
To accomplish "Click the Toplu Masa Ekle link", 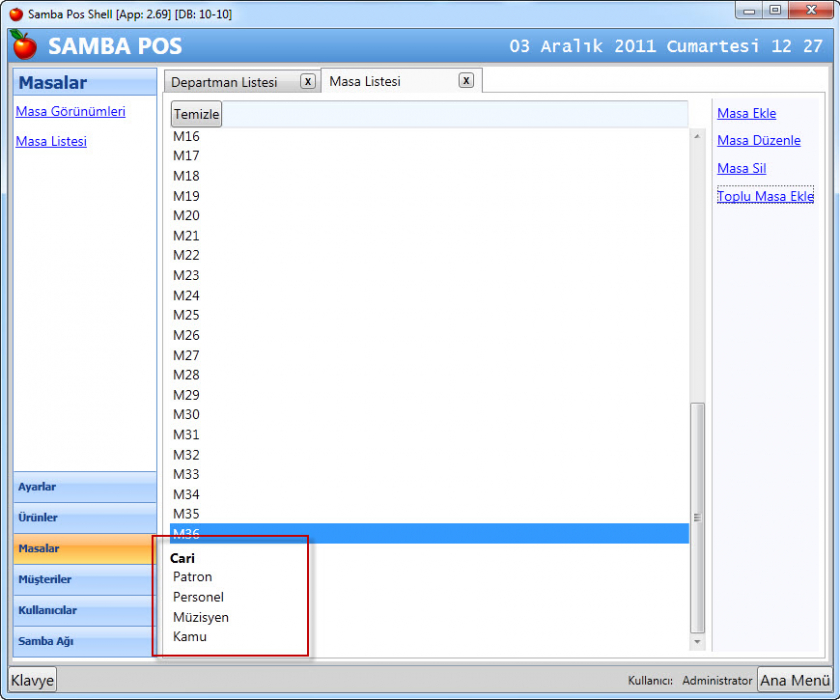I will click(765, 196).
